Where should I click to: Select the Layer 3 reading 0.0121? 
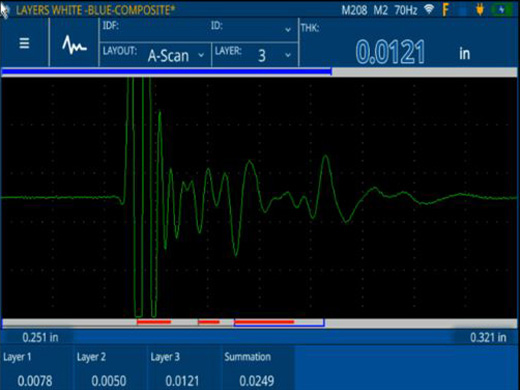coord(182,381)
